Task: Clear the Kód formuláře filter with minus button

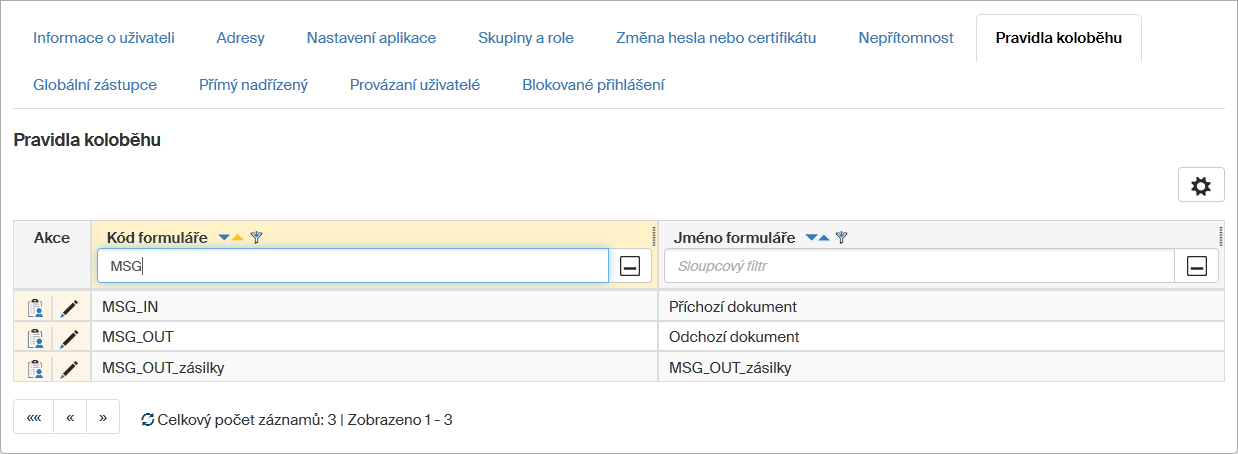Action: pyautogui.click(x=630, y=266)
